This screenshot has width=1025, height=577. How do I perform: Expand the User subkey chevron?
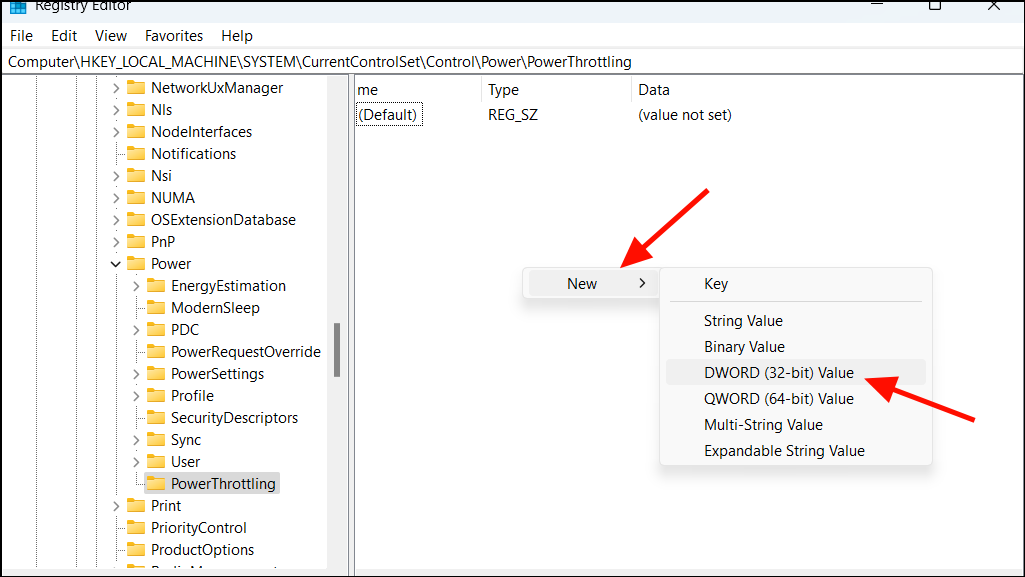pos(136,462)
